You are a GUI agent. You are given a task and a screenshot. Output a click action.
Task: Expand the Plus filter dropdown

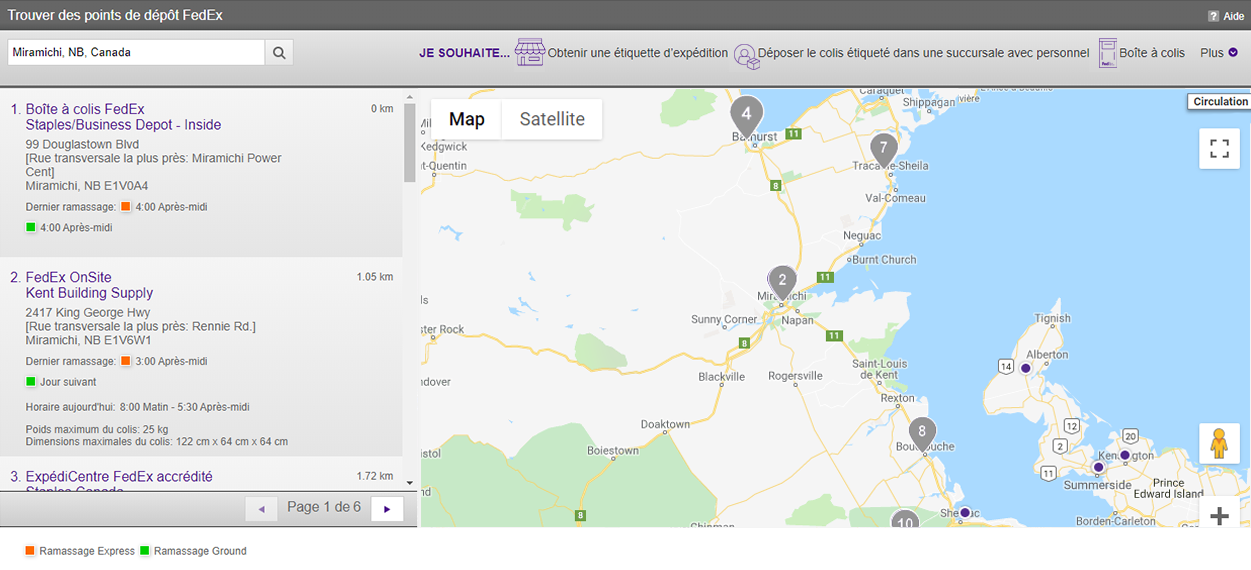point(1219,53)
